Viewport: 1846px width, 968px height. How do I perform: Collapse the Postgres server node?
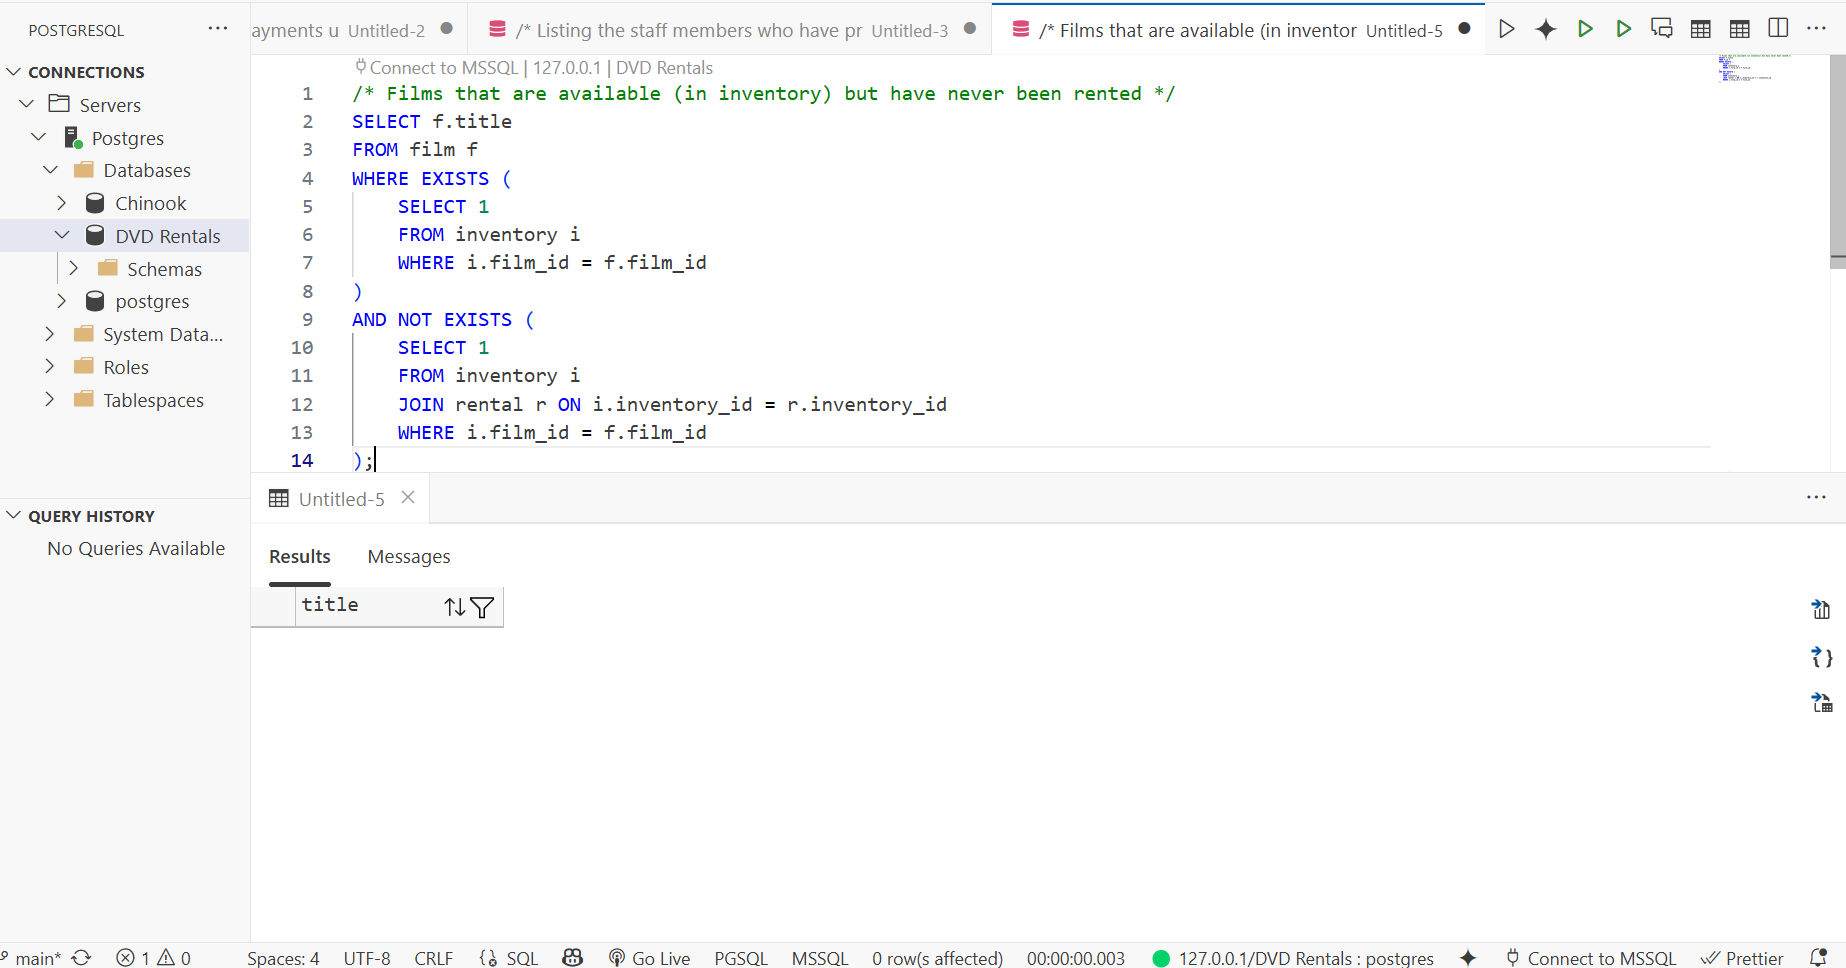[x=39, y=137]
